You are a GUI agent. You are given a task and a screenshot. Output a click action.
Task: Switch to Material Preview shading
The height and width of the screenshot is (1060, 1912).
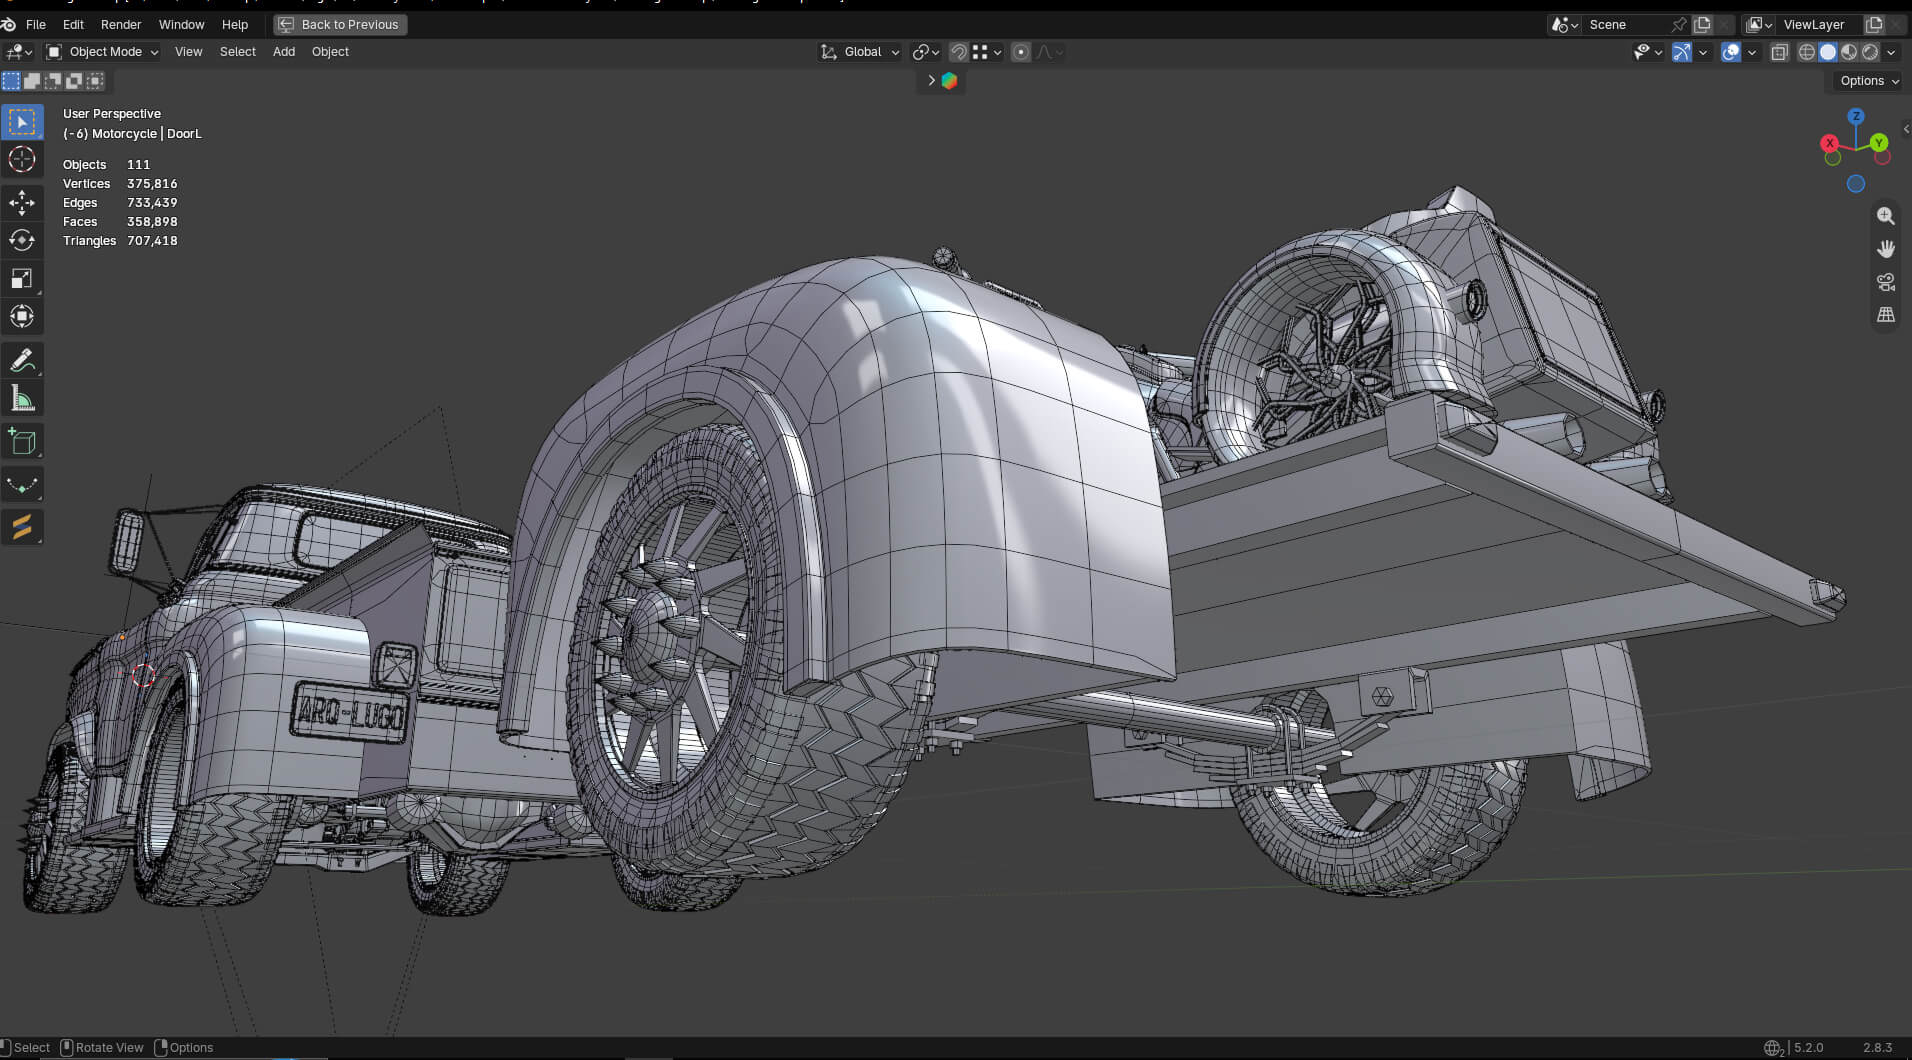[x=1848, y=53]
